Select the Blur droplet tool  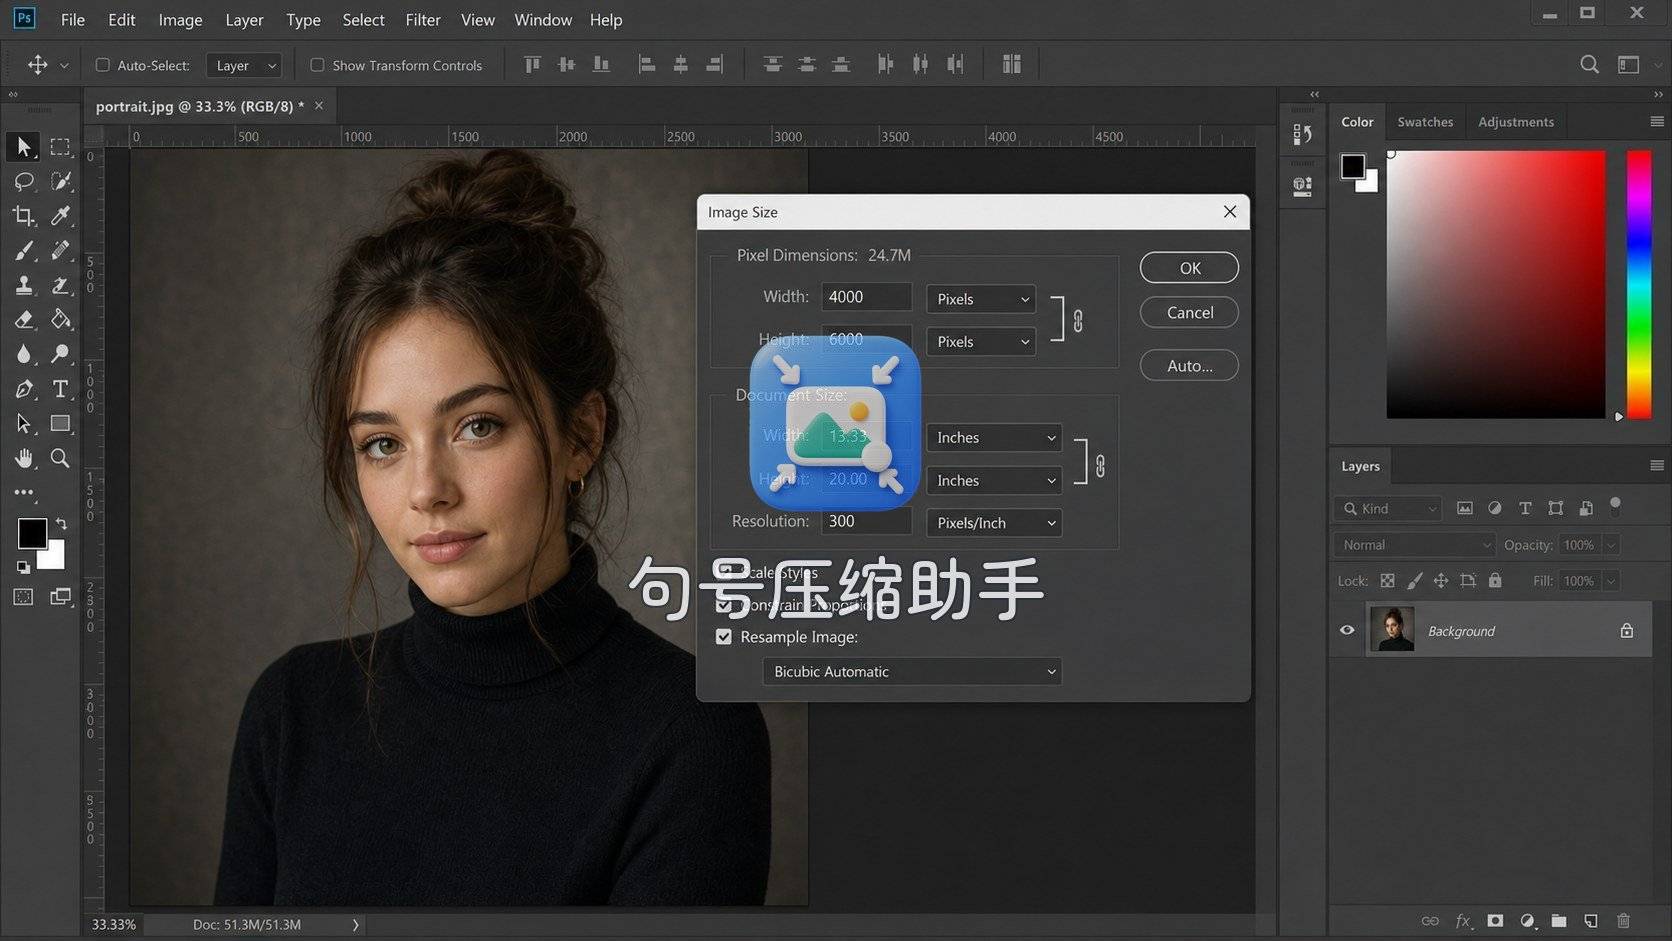[x=24, y=354]
